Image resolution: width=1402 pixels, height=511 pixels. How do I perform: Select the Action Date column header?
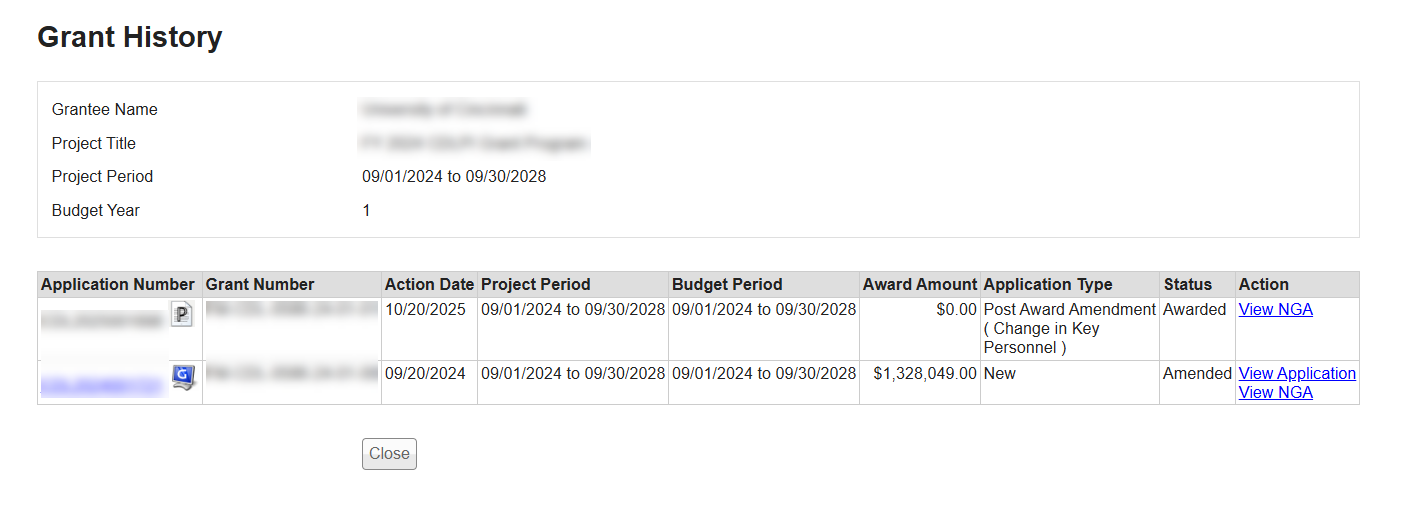pos(429,284)
